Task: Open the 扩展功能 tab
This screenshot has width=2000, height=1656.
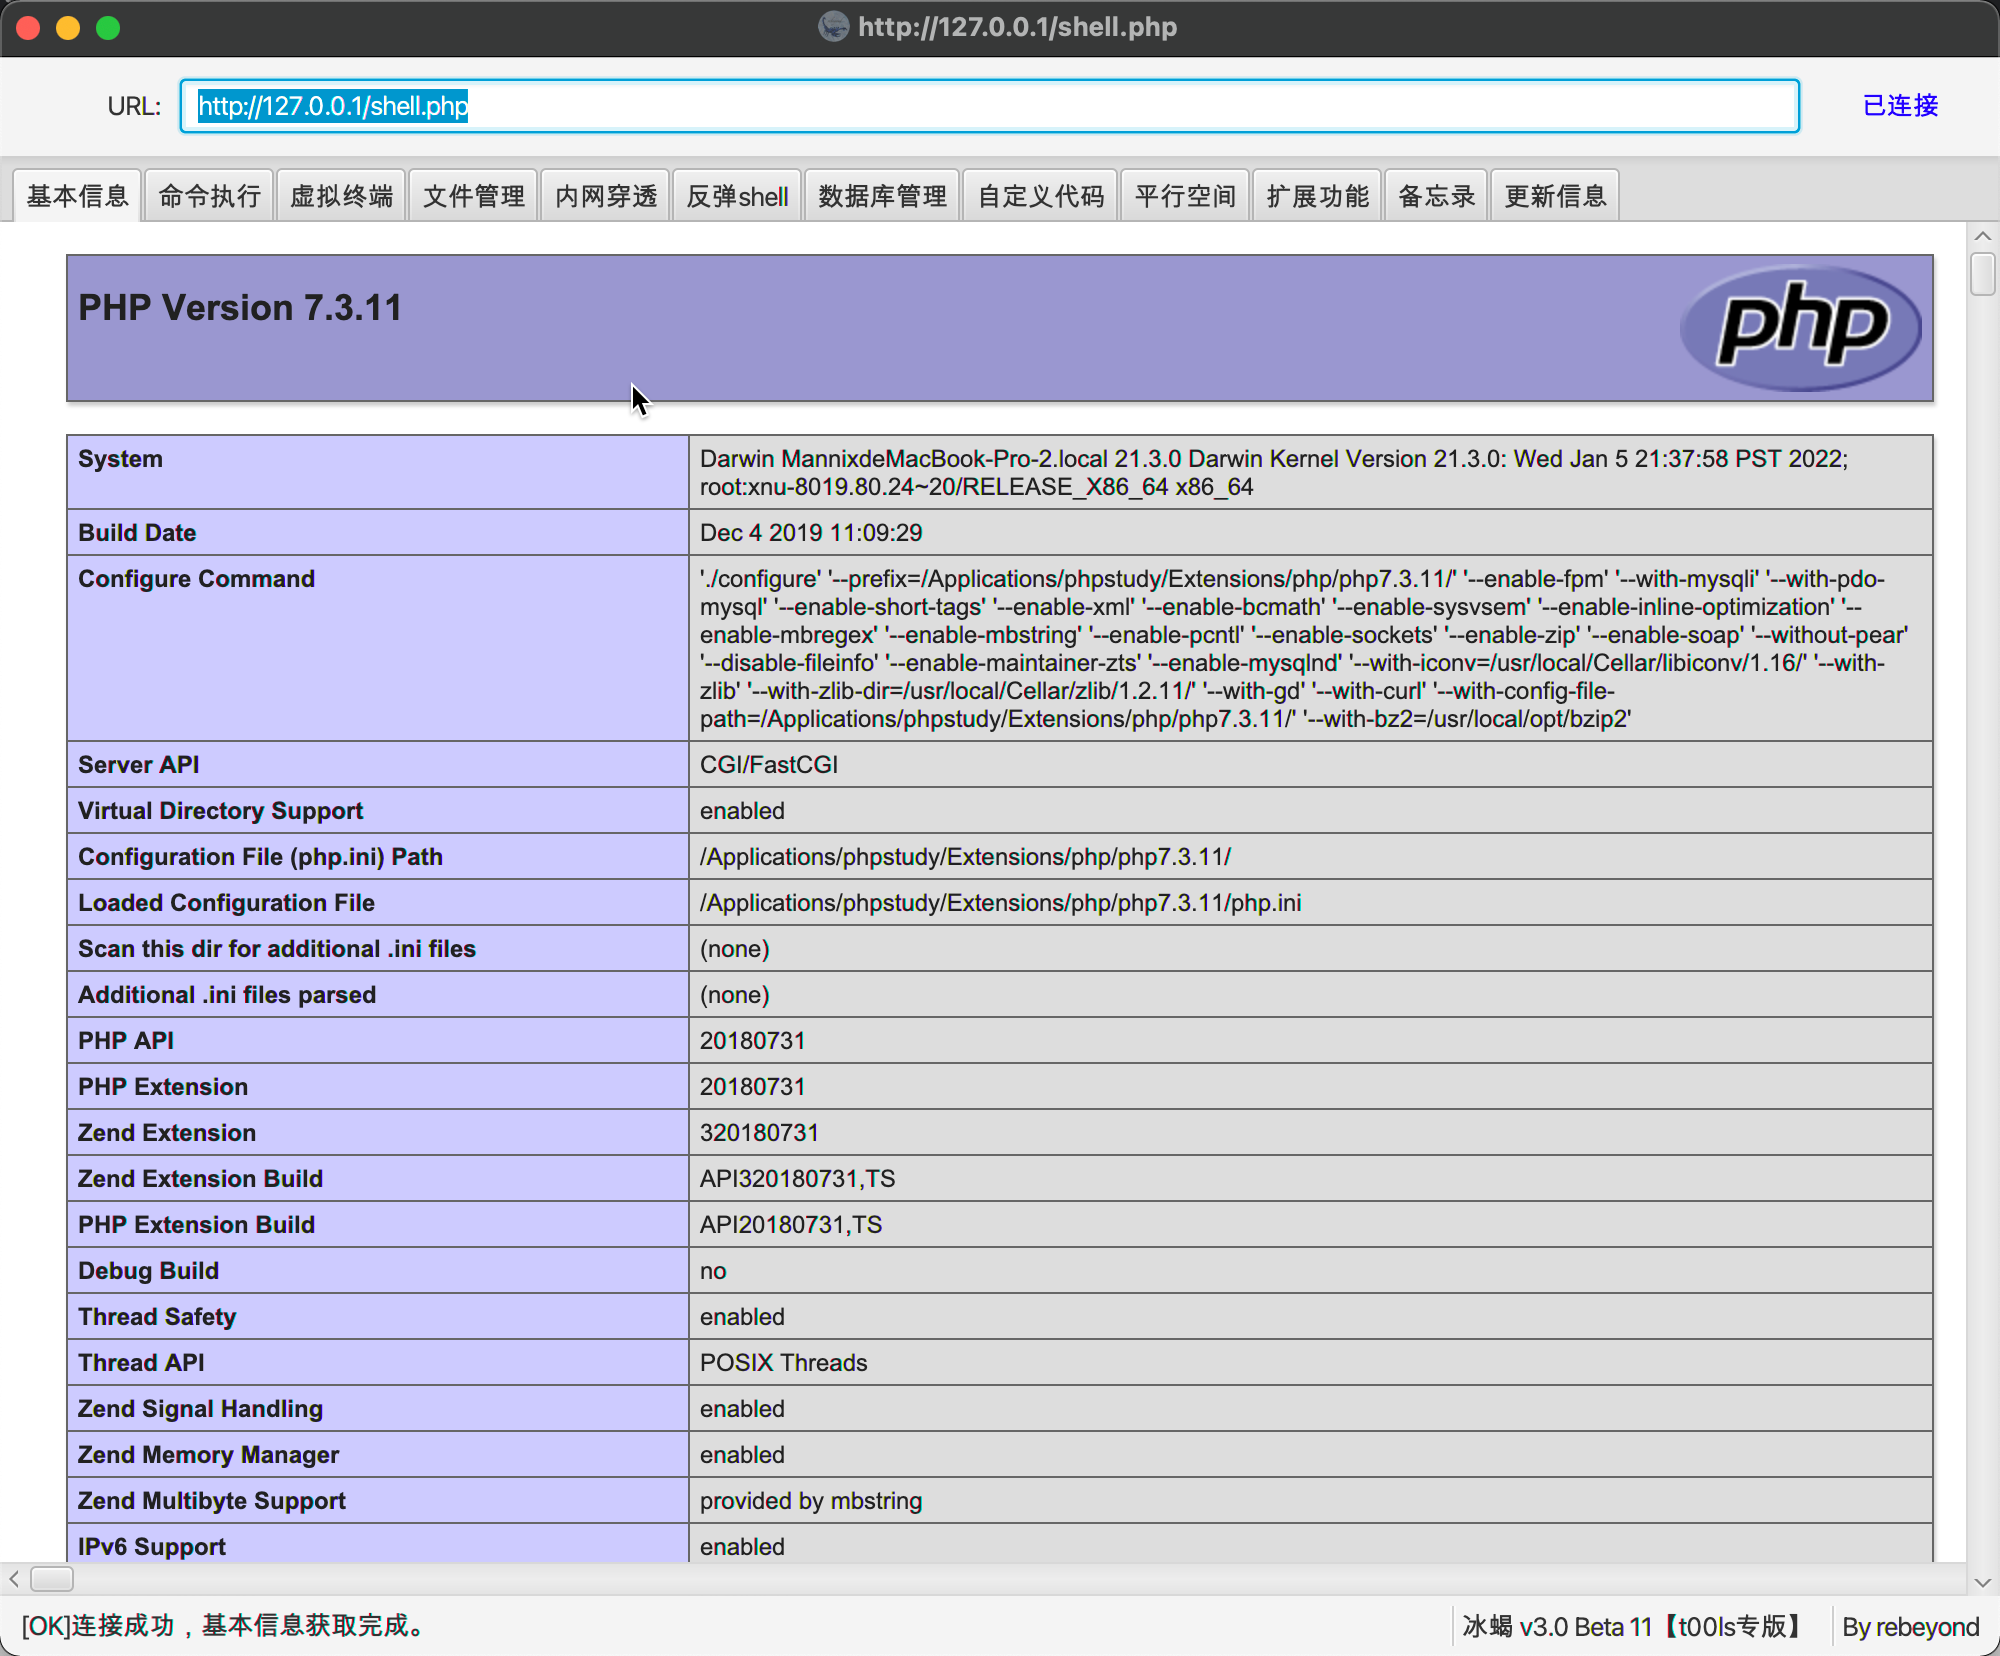Action: click(1317, 194)
